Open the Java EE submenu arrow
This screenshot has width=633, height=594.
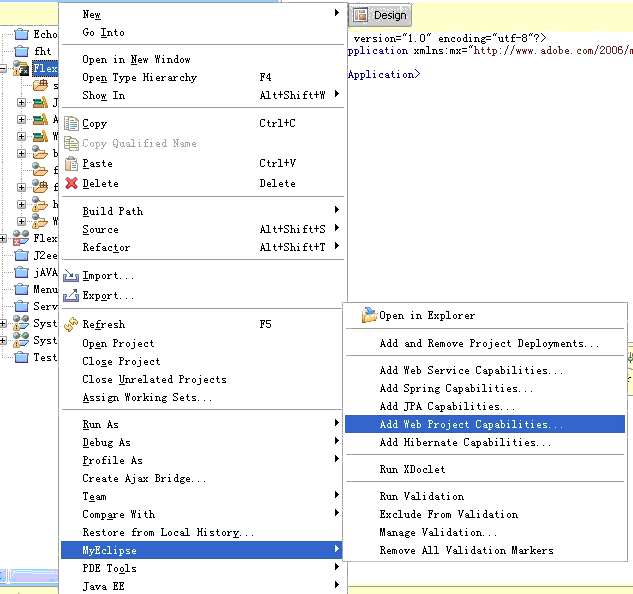[337, 585]
